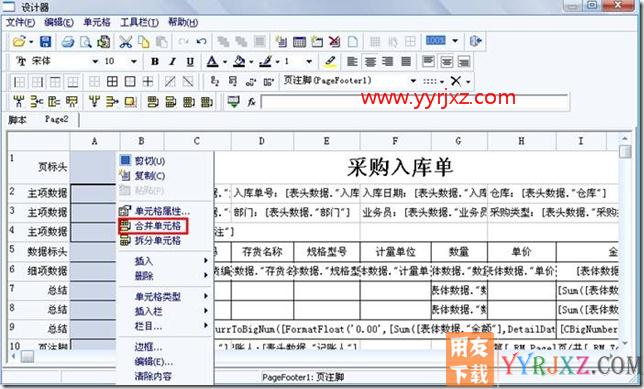
Task: Align text right
Action: tap(388, 62)
